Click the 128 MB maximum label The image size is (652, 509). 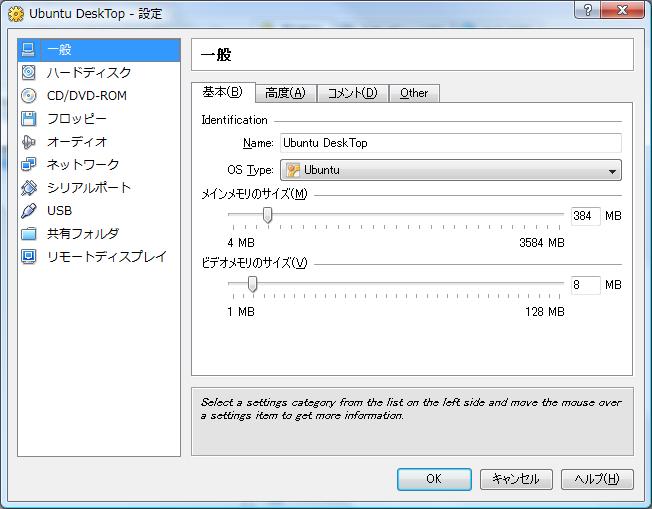pos(545,312)
